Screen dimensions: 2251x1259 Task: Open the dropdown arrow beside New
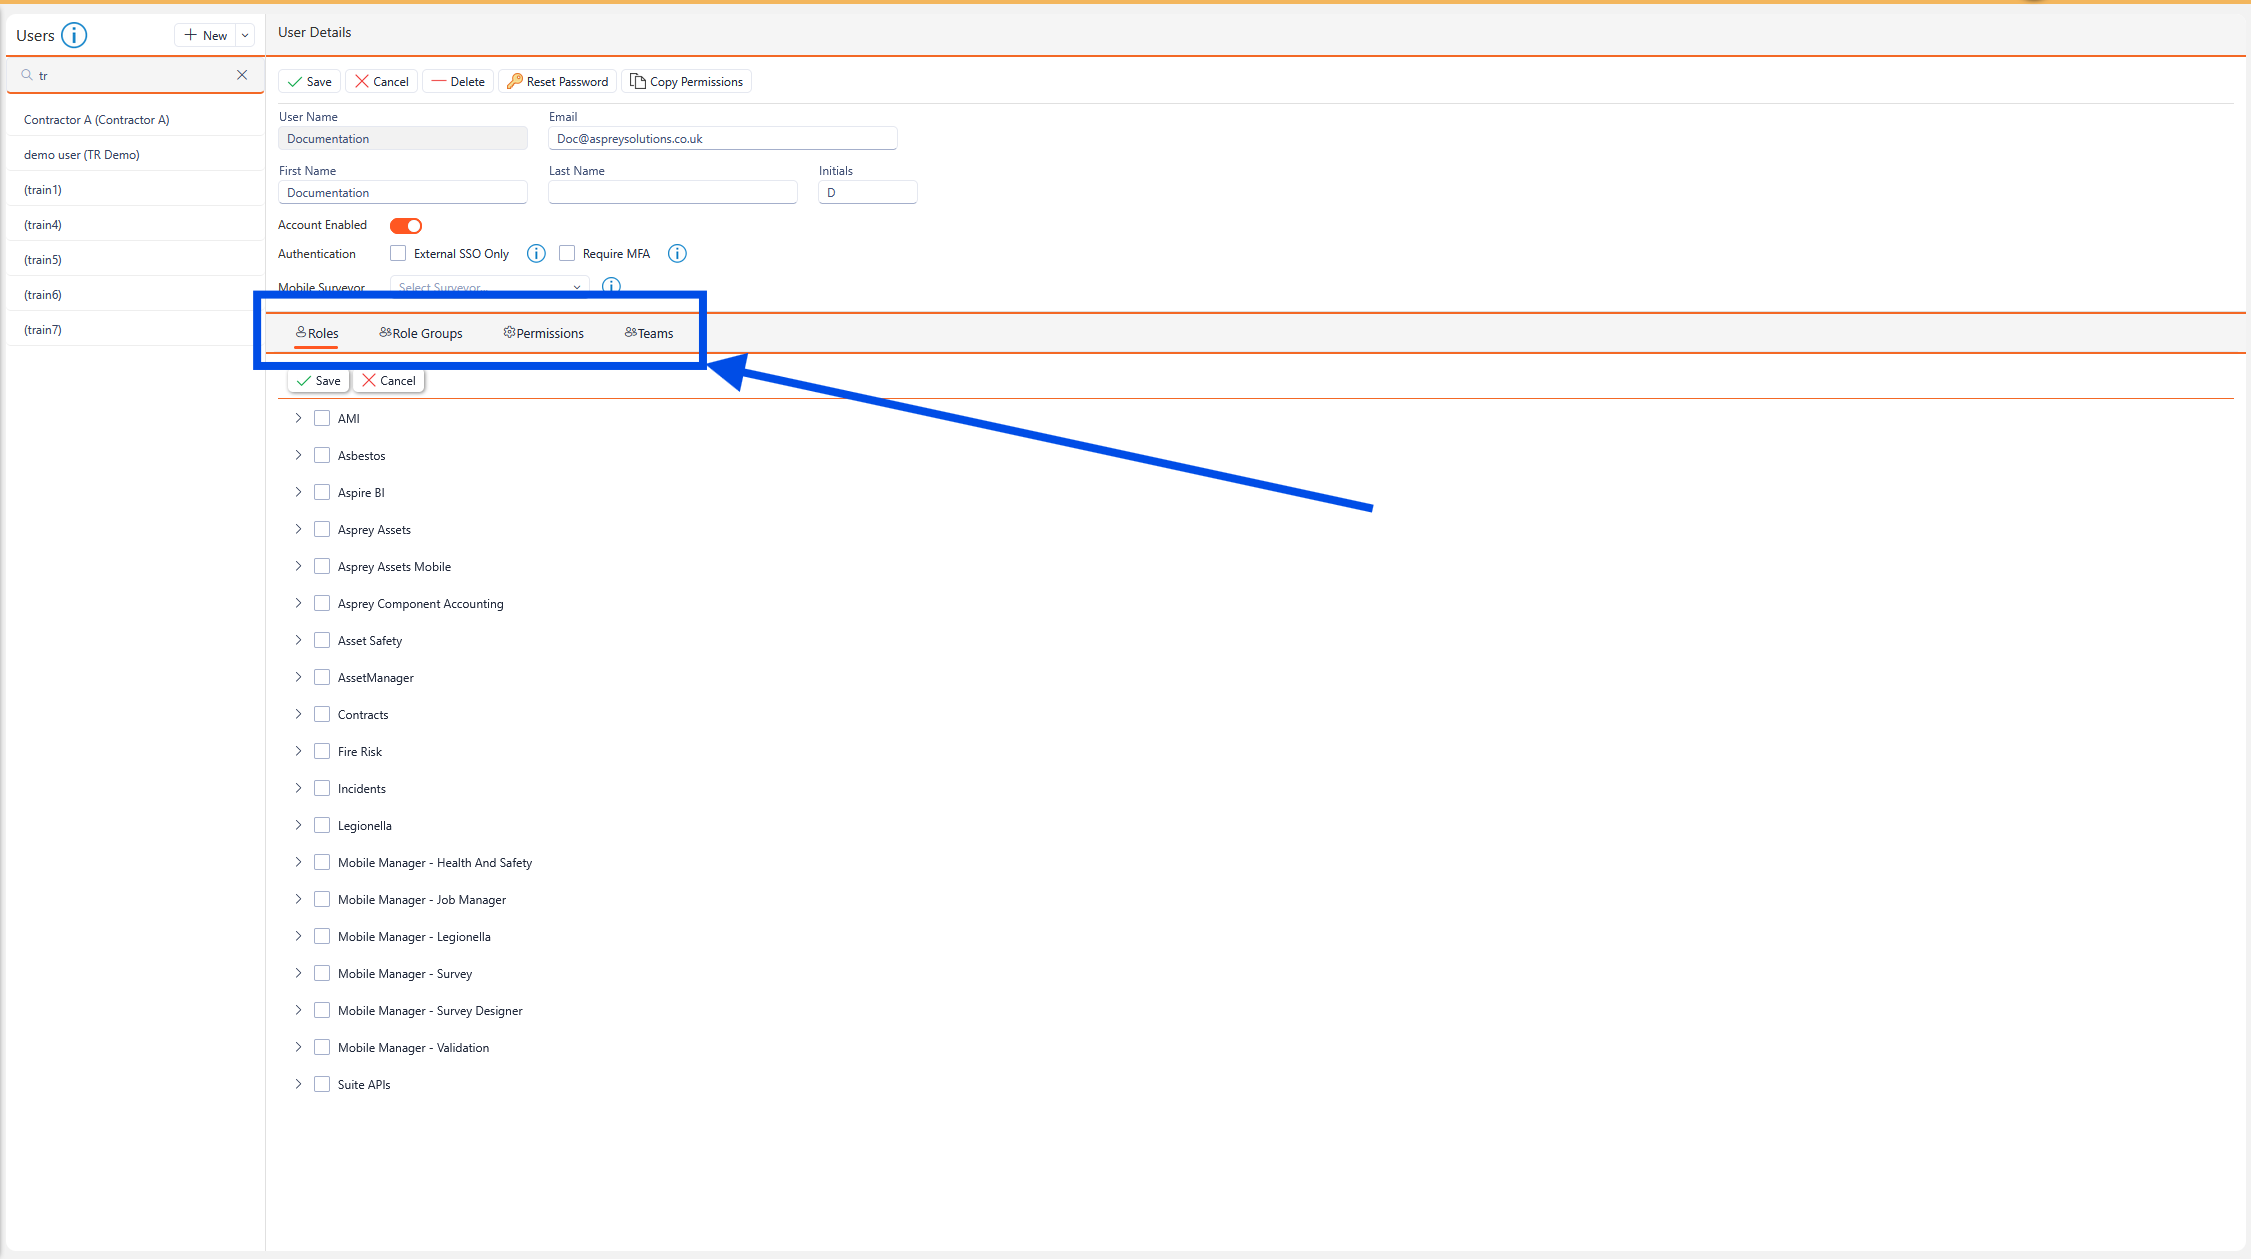(245, 35)
